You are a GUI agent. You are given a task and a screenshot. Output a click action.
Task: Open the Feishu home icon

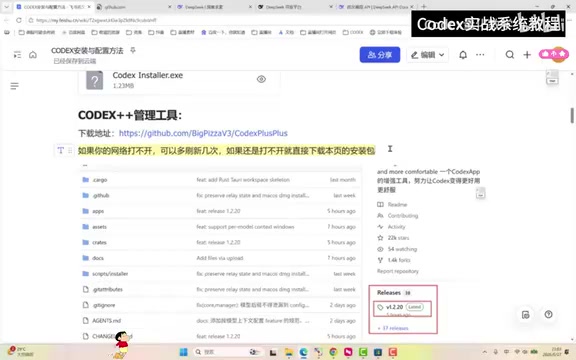point(33,55)
